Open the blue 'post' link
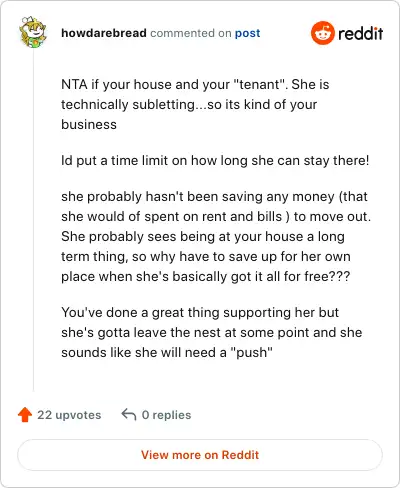 click(x=247, y=33)
